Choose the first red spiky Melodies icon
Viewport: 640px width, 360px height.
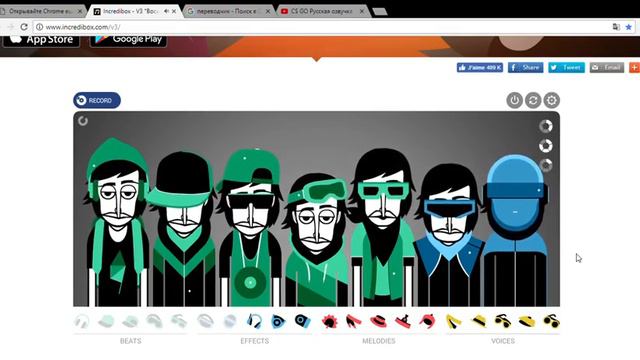329,322
